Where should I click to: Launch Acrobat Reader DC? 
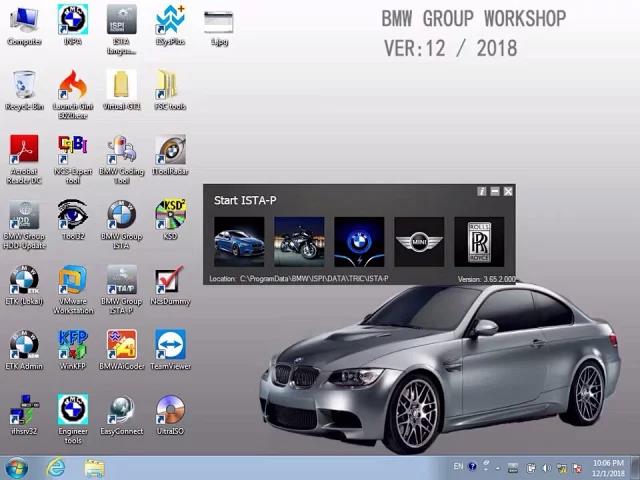click(24, 160)
